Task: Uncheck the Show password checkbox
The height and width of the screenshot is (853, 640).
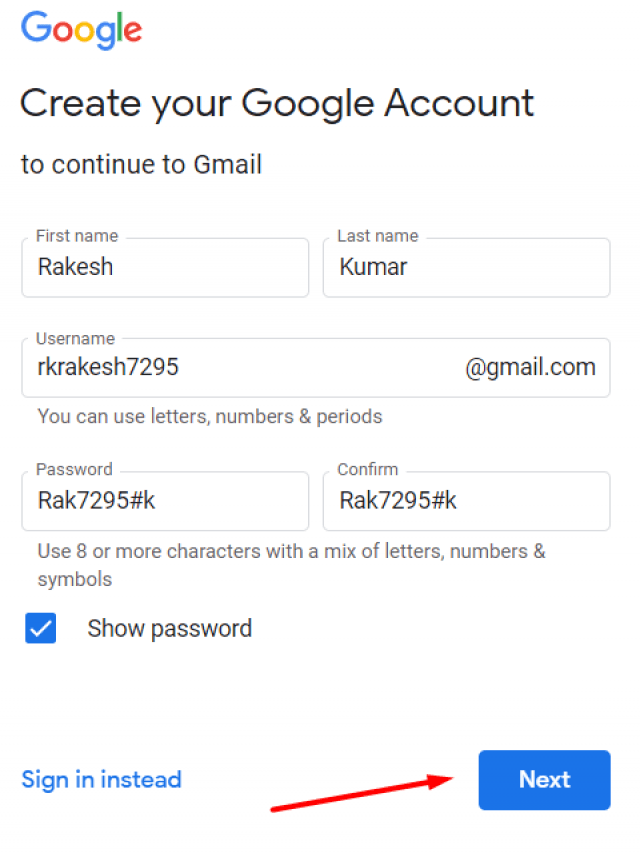Action: pos(41,629)
